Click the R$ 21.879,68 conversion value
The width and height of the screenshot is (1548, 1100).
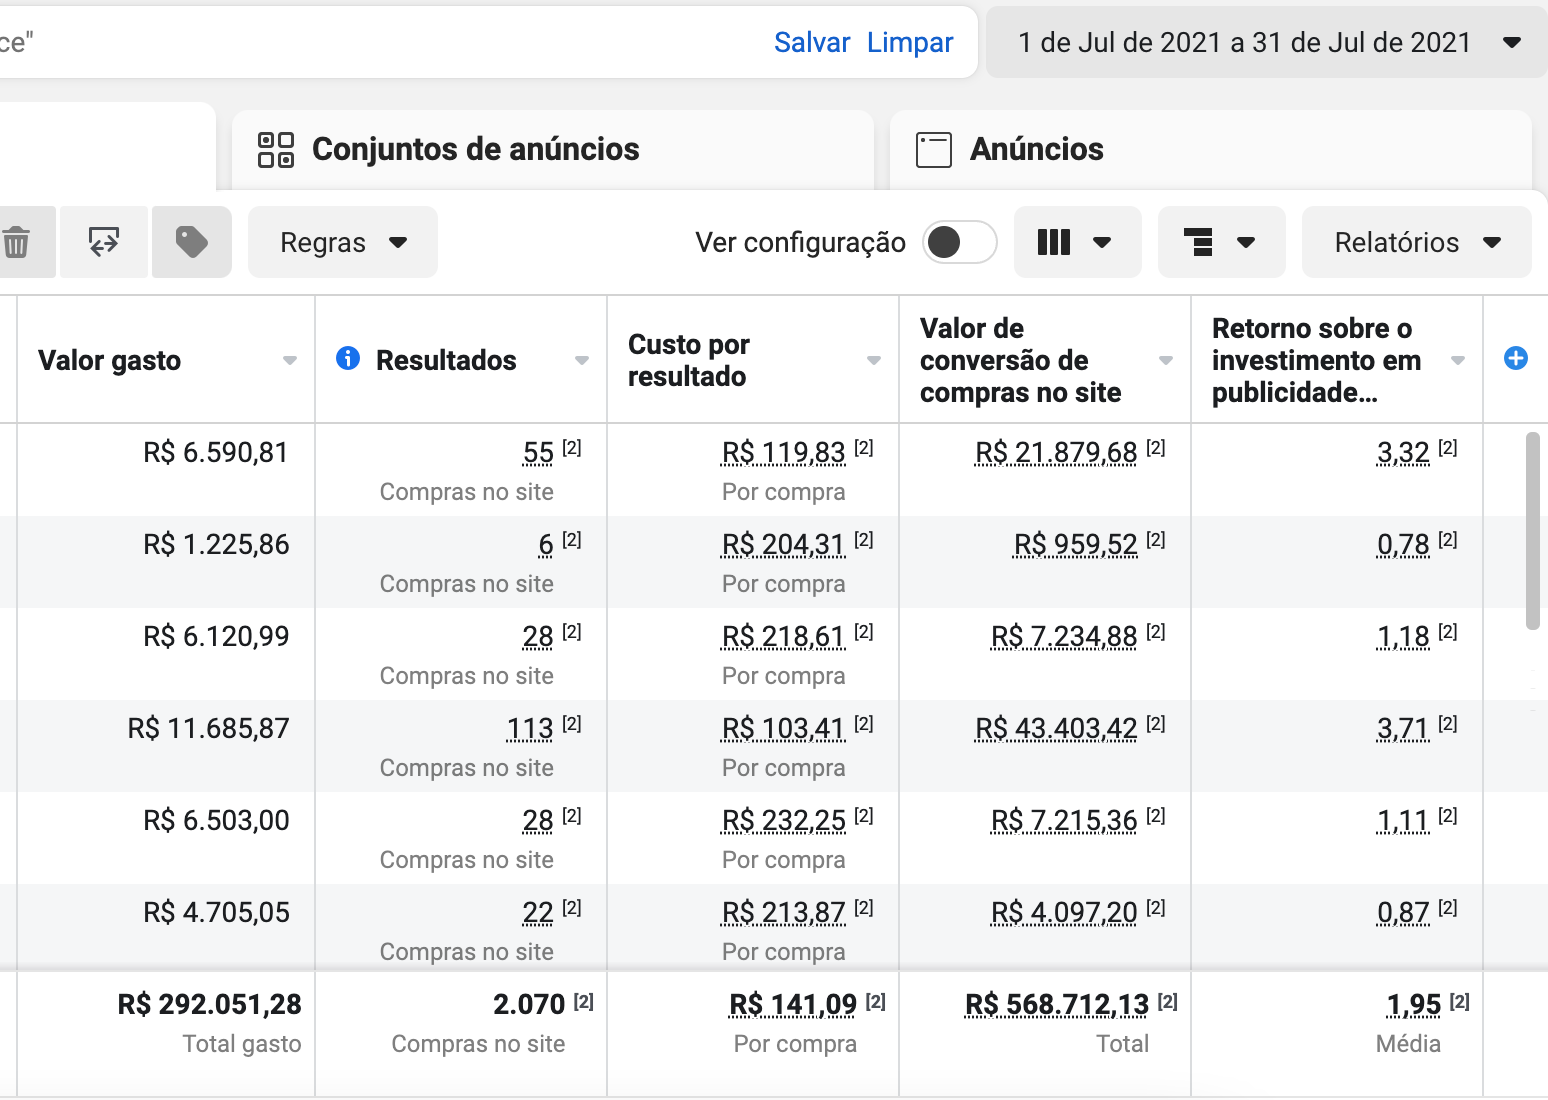(1056, 453)
